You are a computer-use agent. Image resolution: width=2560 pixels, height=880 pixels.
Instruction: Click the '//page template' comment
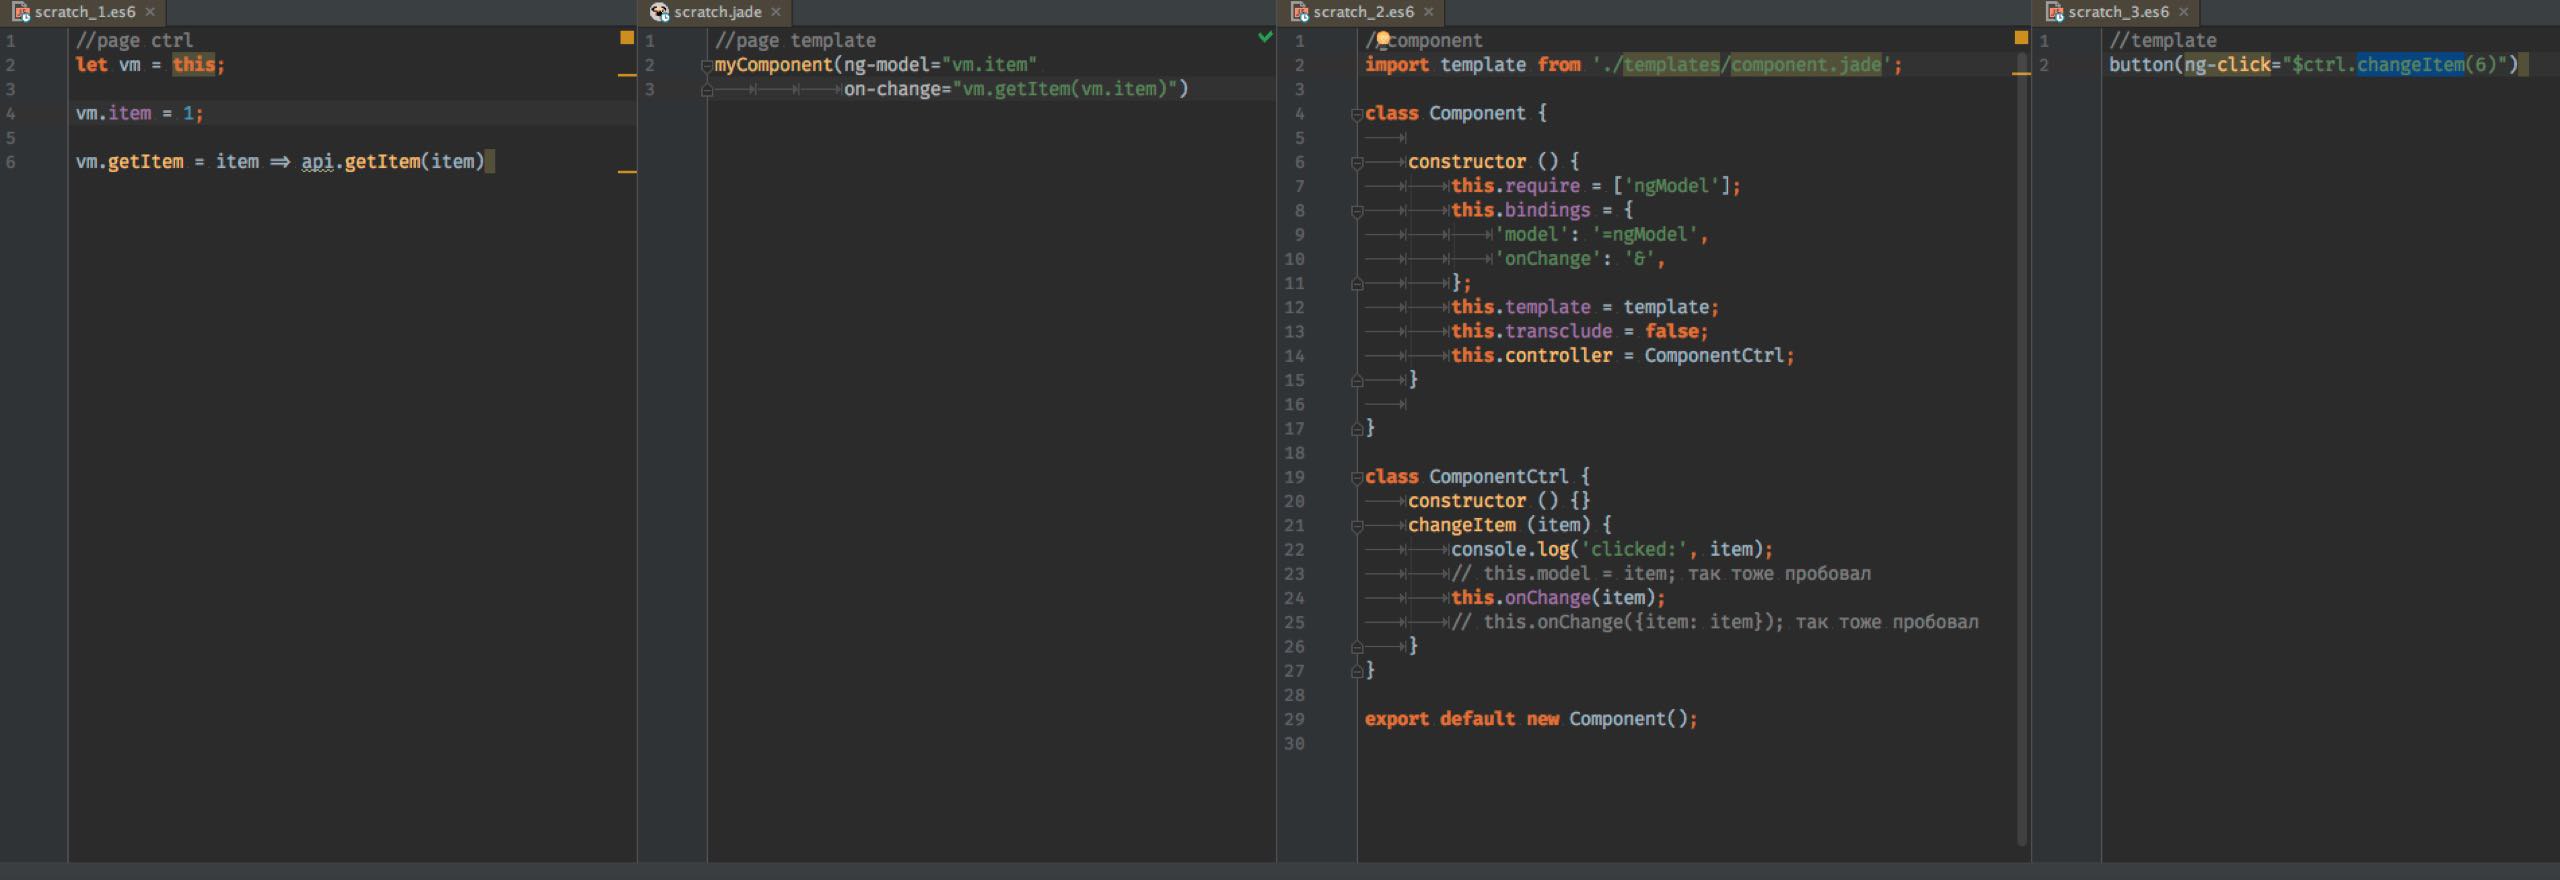tap(795, 40)
